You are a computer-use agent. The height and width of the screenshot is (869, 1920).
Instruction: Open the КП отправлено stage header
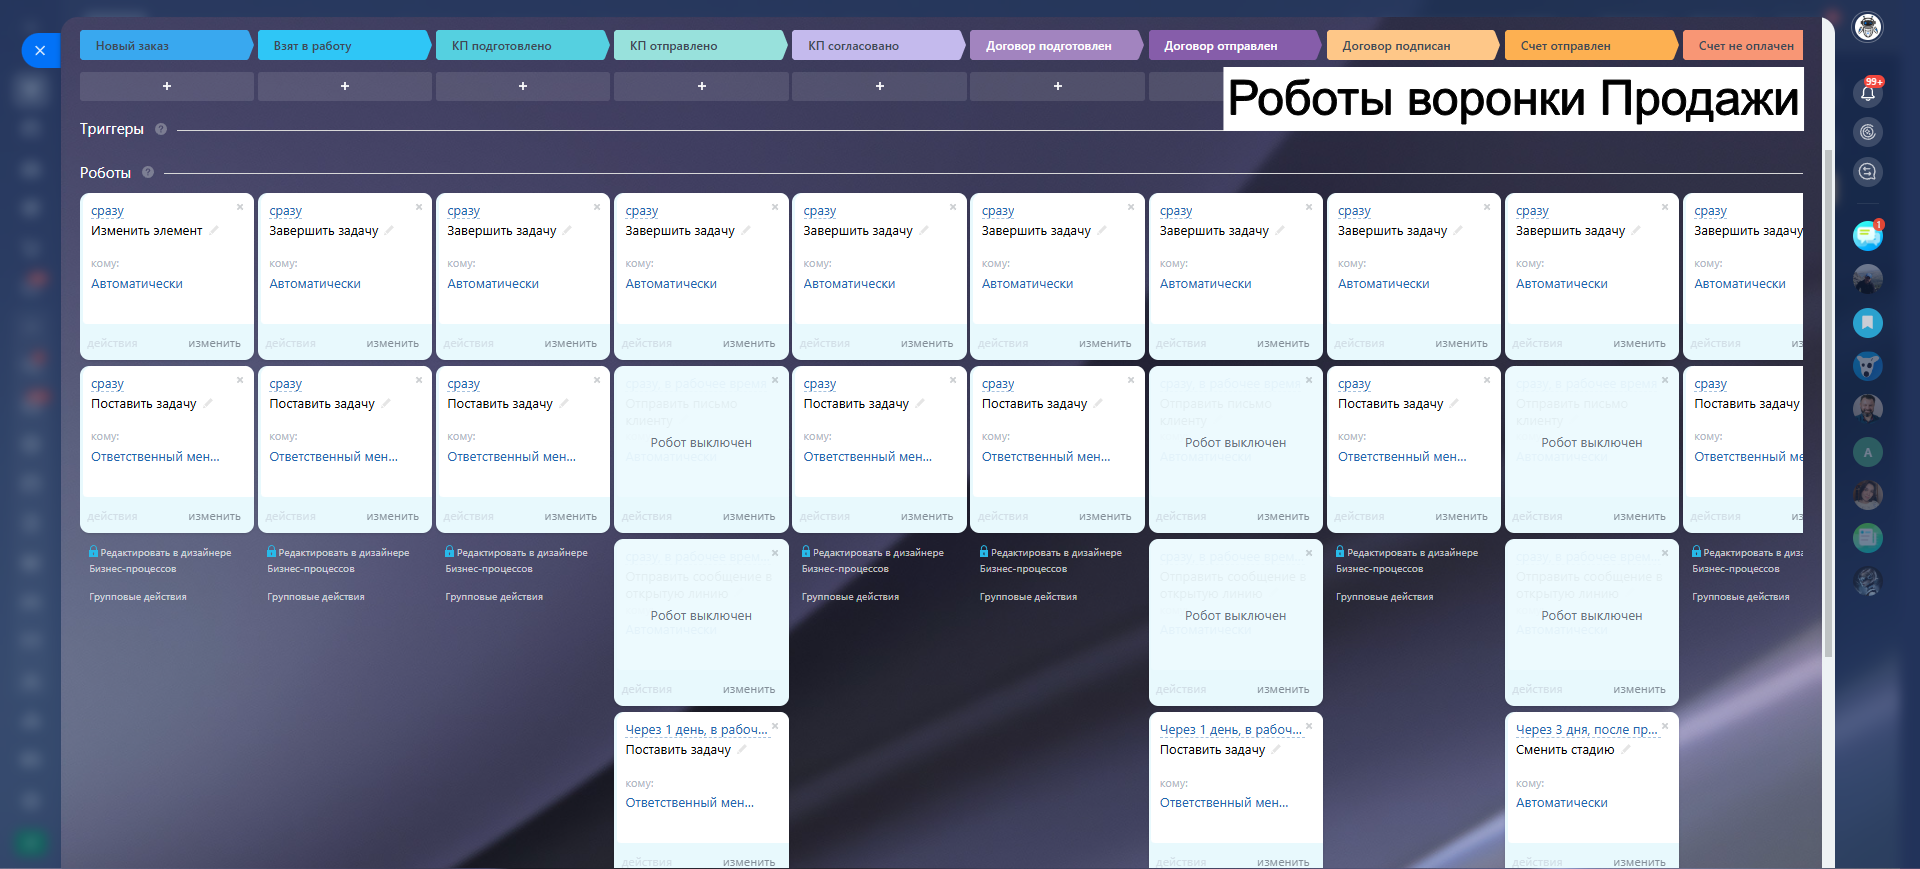(700, 45)
